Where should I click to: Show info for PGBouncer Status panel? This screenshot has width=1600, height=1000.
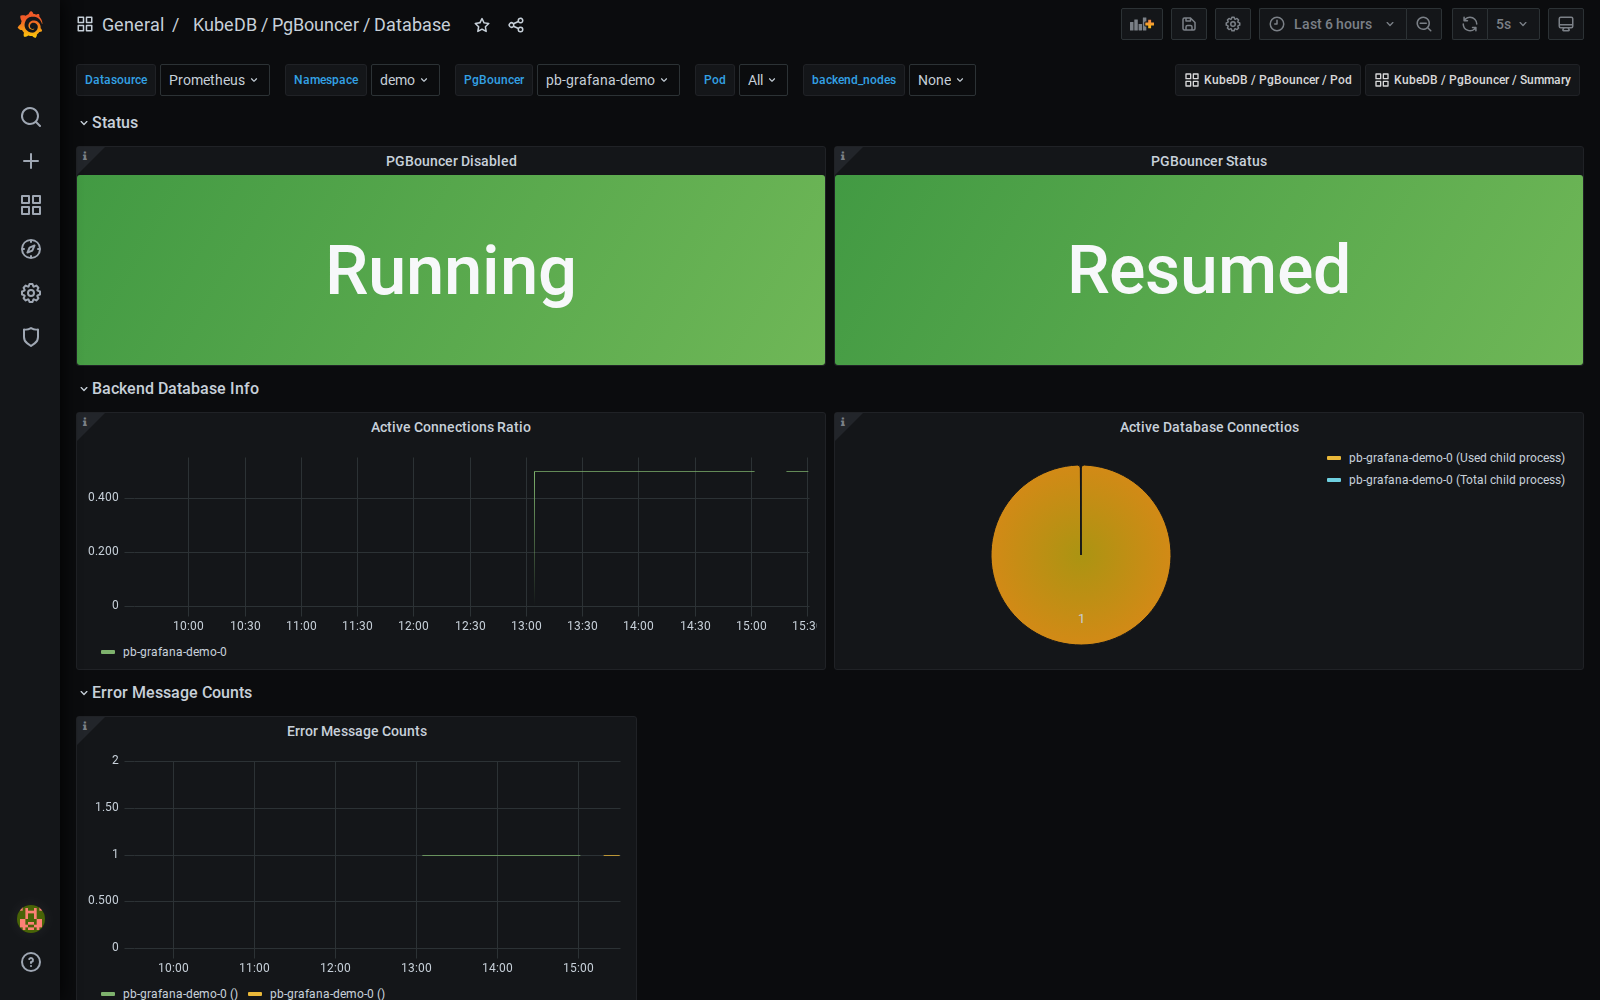[x=843, y=156]
